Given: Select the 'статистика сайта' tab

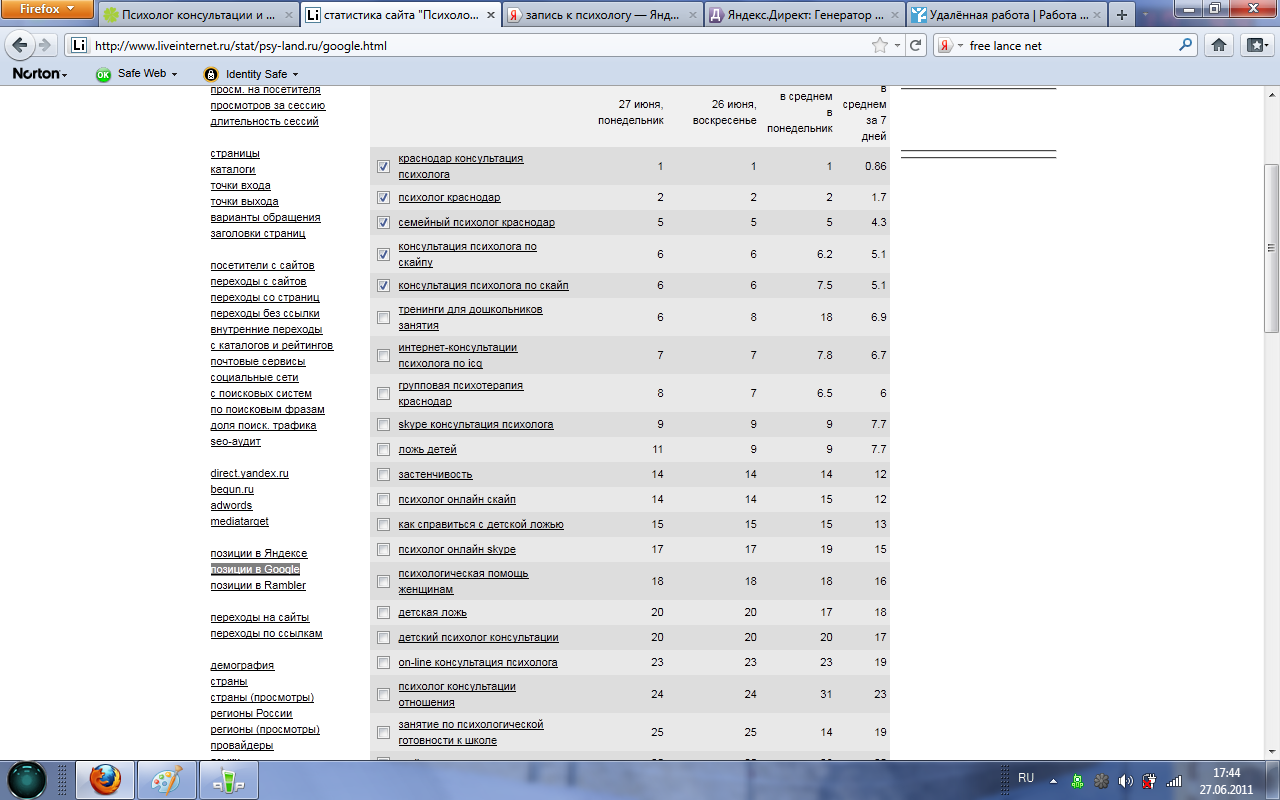Looking at the screenshot, I should click(400, 15).
